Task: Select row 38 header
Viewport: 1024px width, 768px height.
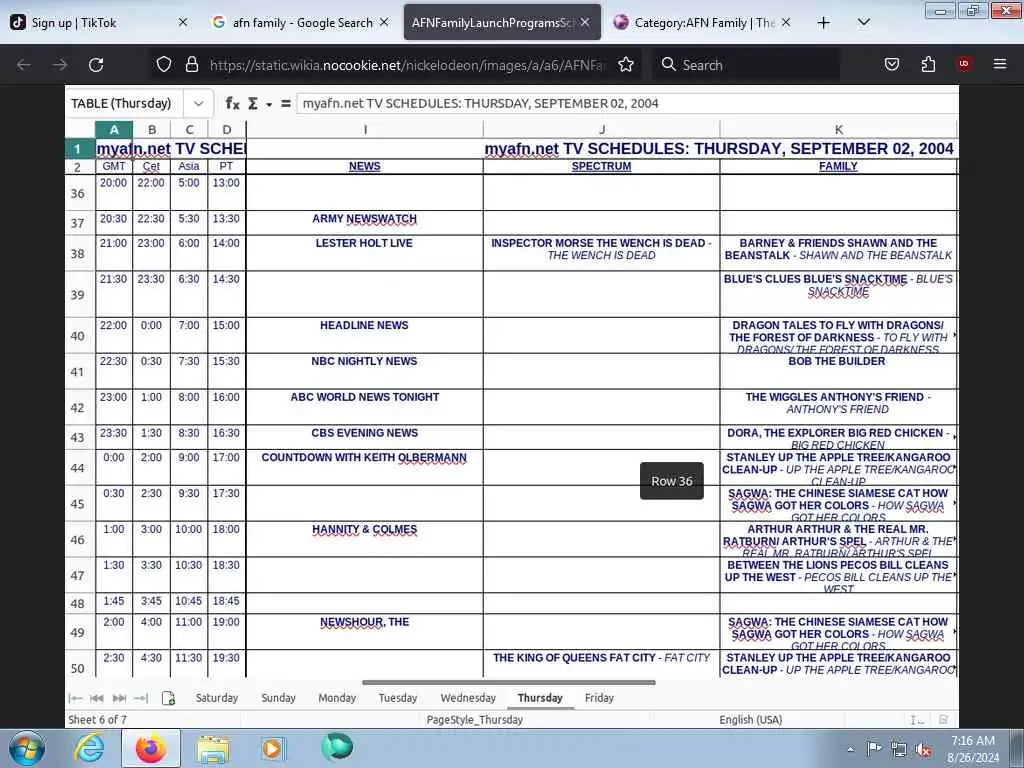Action: point(78,253)
